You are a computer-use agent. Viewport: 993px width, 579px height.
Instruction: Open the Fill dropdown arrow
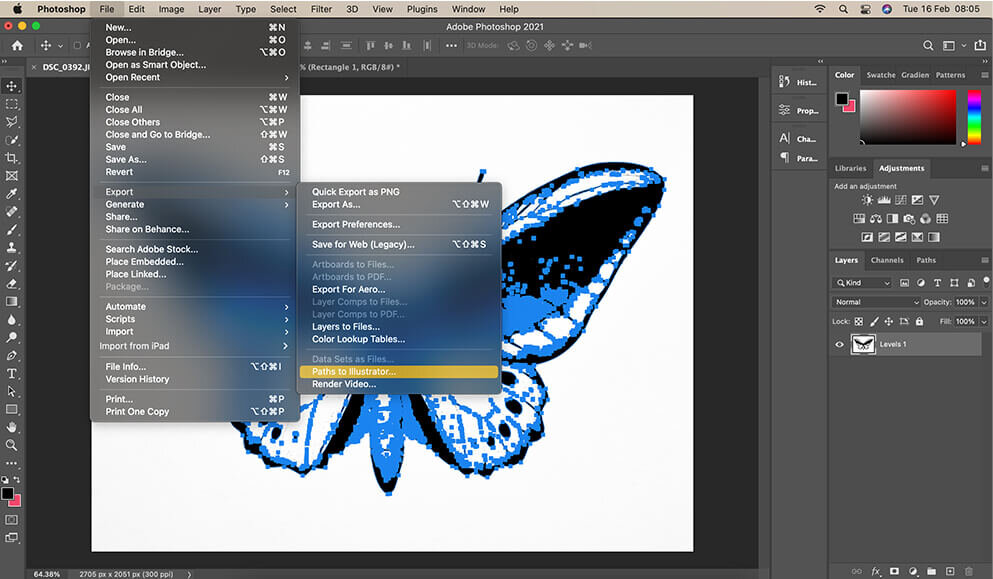tap(984, 322)
